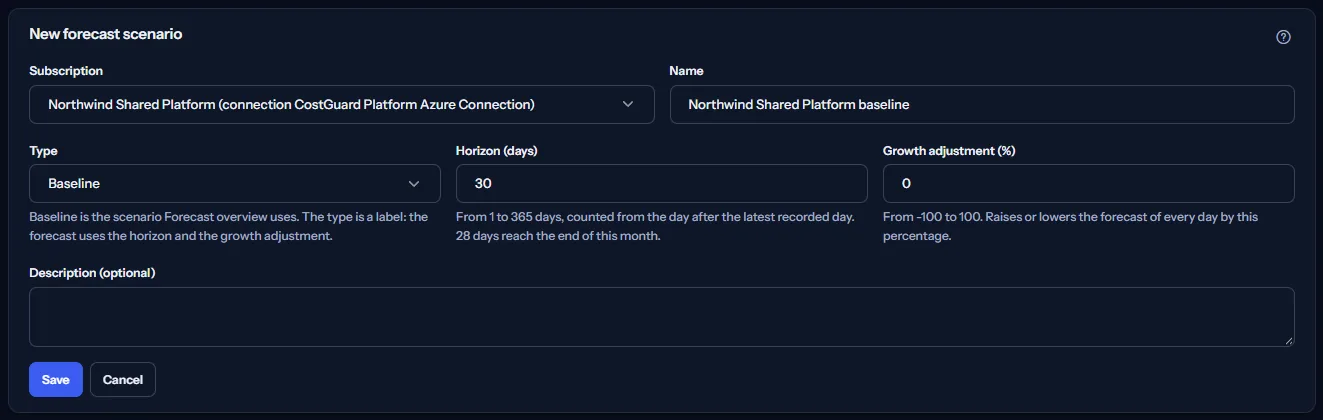Click the chevron arrow in Type selector
Image resolution: width=1323 pixels, height=420 pixels.
coord(414,184)
